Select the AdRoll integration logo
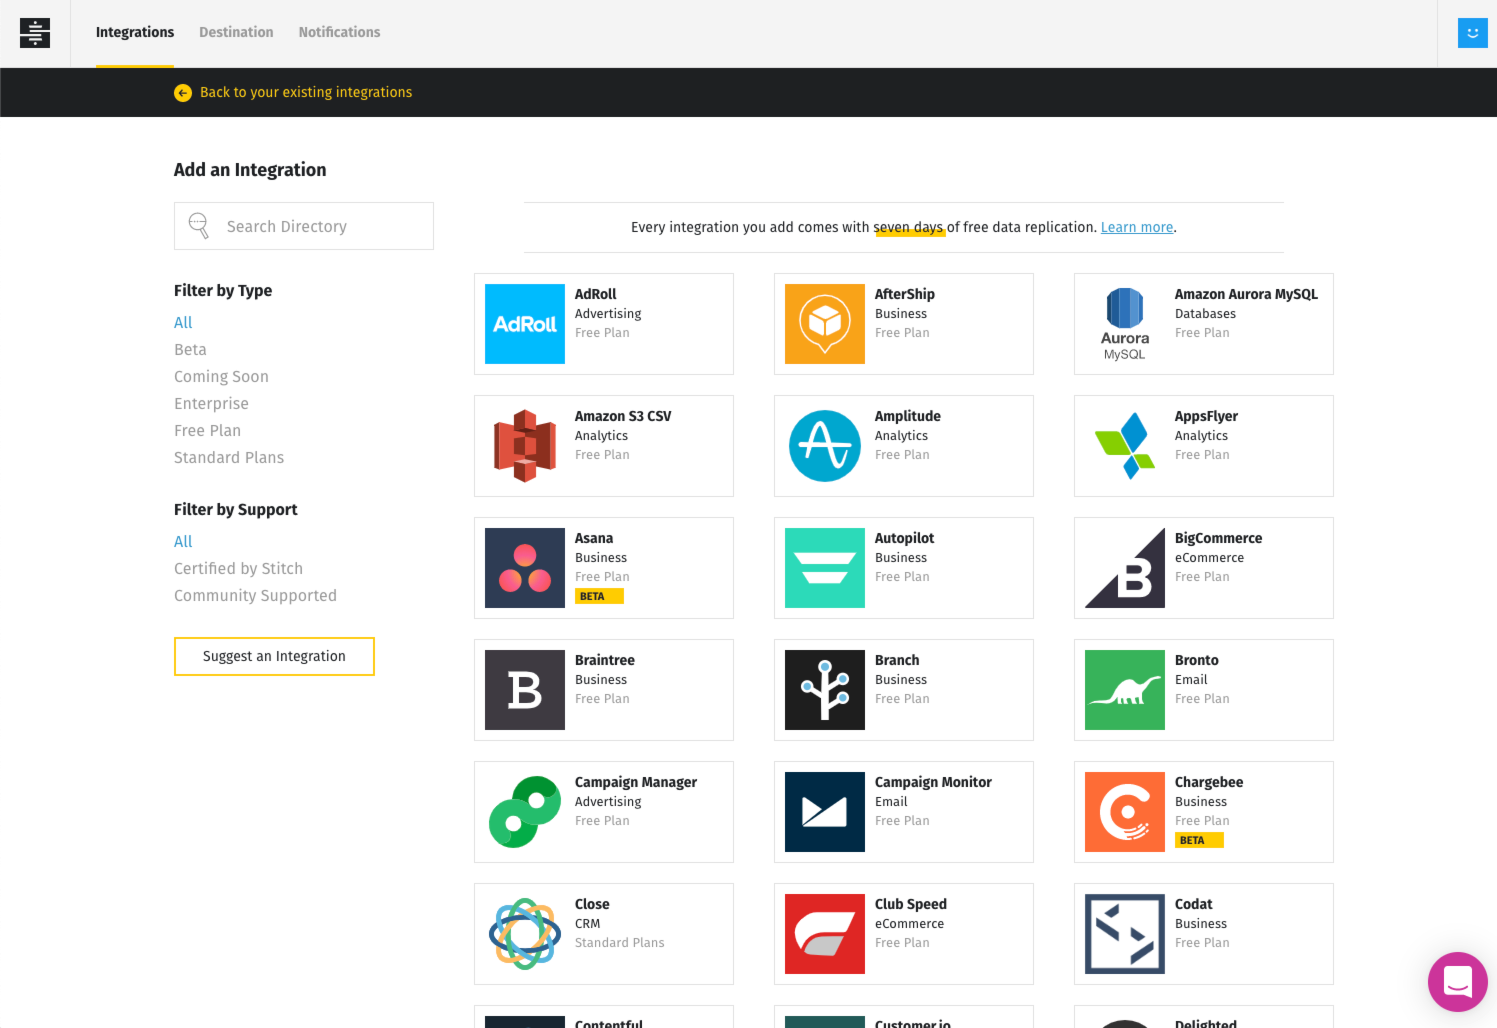 pyautogui.click(x=525, y=324)
